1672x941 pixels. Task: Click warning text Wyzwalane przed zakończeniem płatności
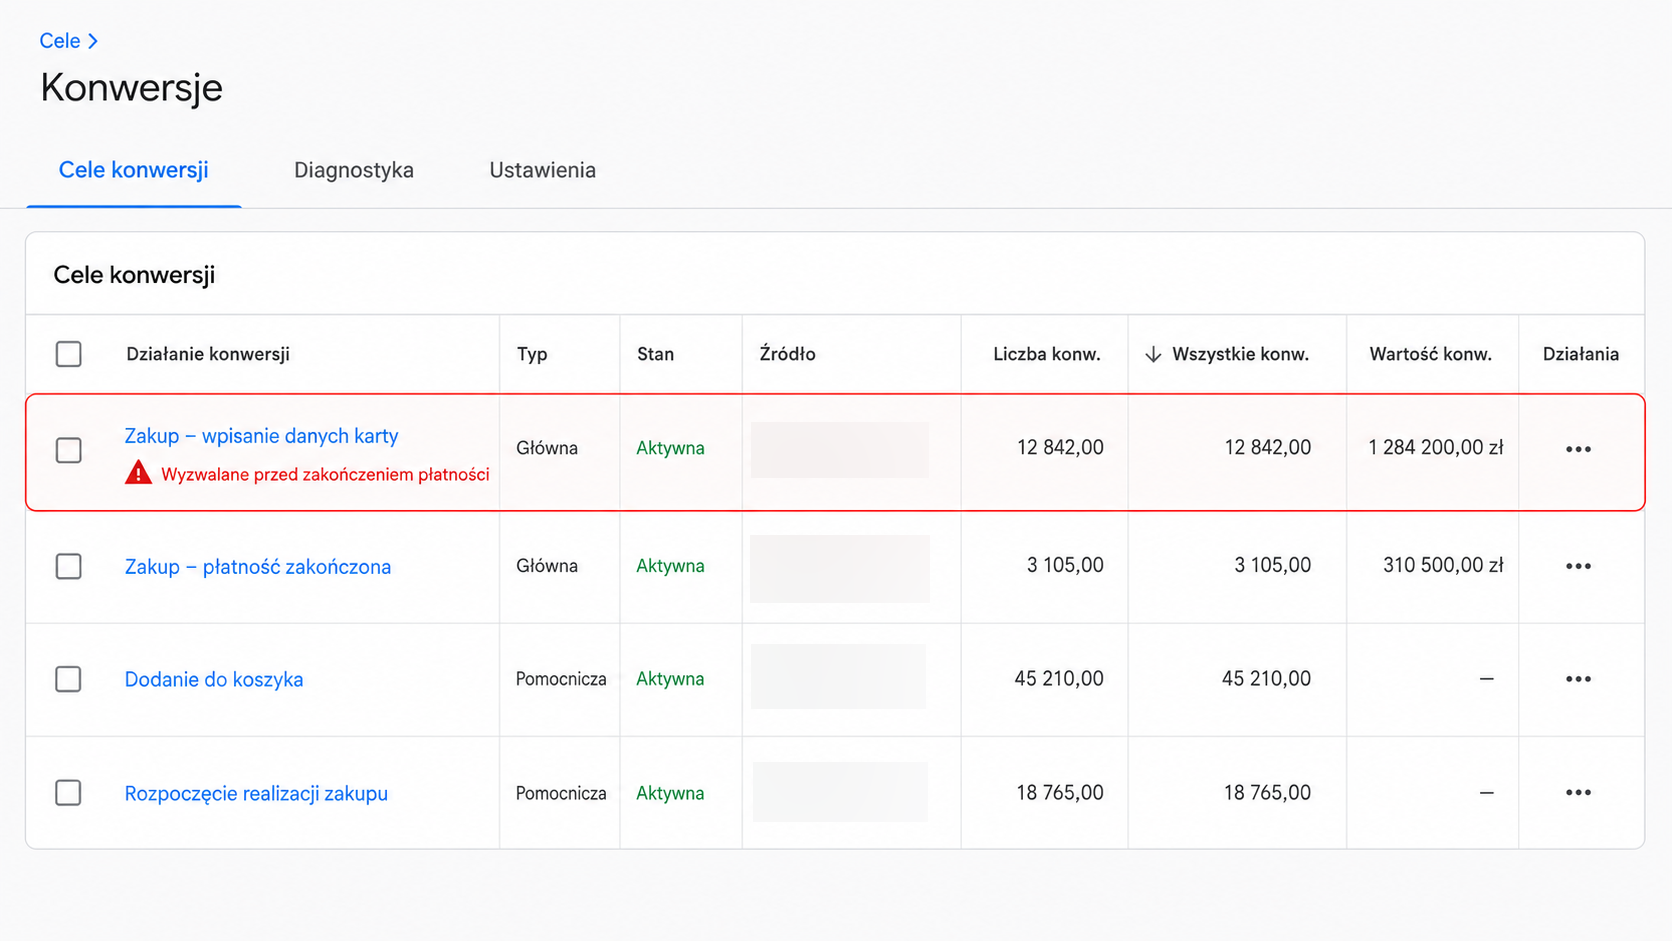tap(325, 475)
